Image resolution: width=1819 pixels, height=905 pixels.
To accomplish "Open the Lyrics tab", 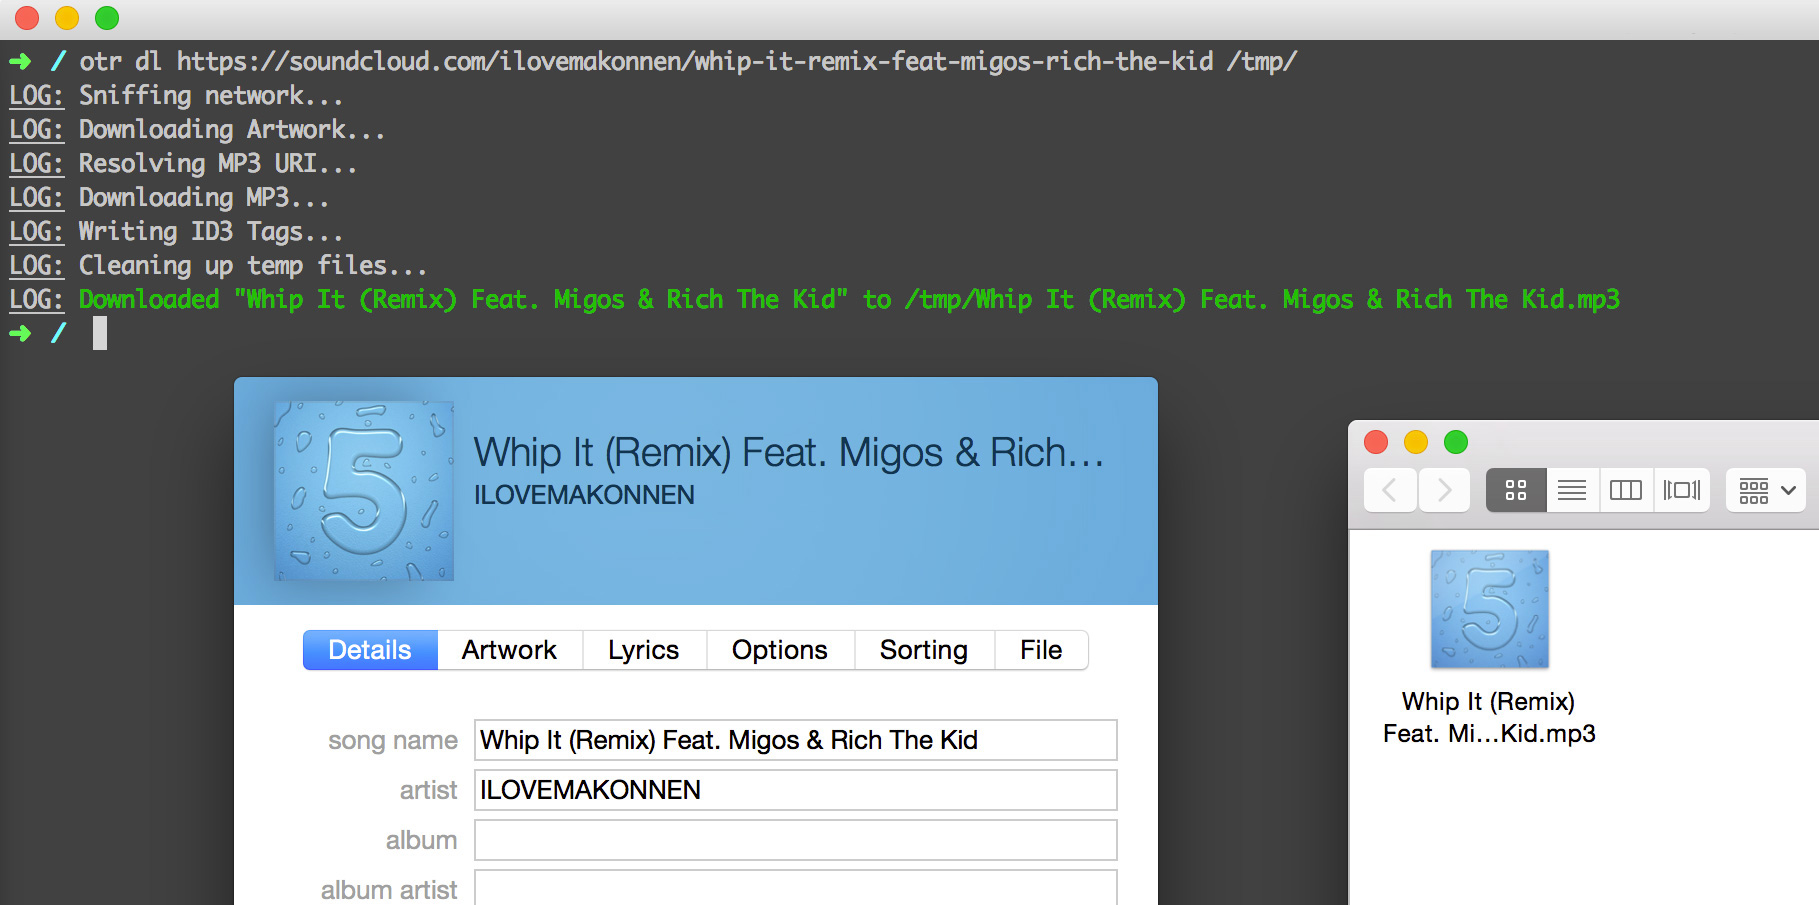I will (644, 650).
